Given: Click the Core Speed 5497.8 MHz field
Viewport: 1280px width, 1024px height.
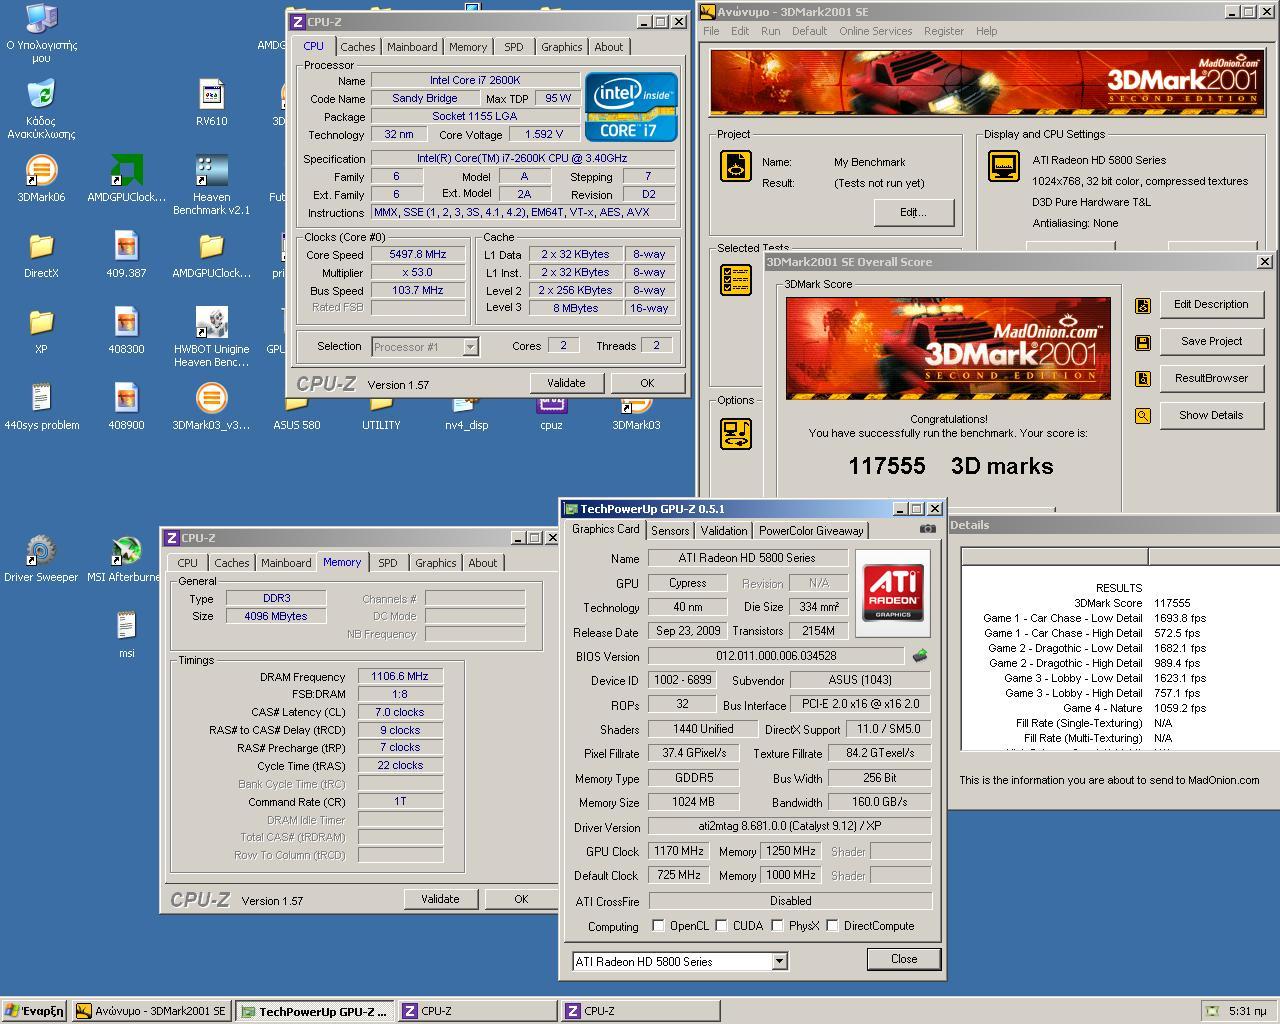Looking at the screenshot, I should pos(418,254).
